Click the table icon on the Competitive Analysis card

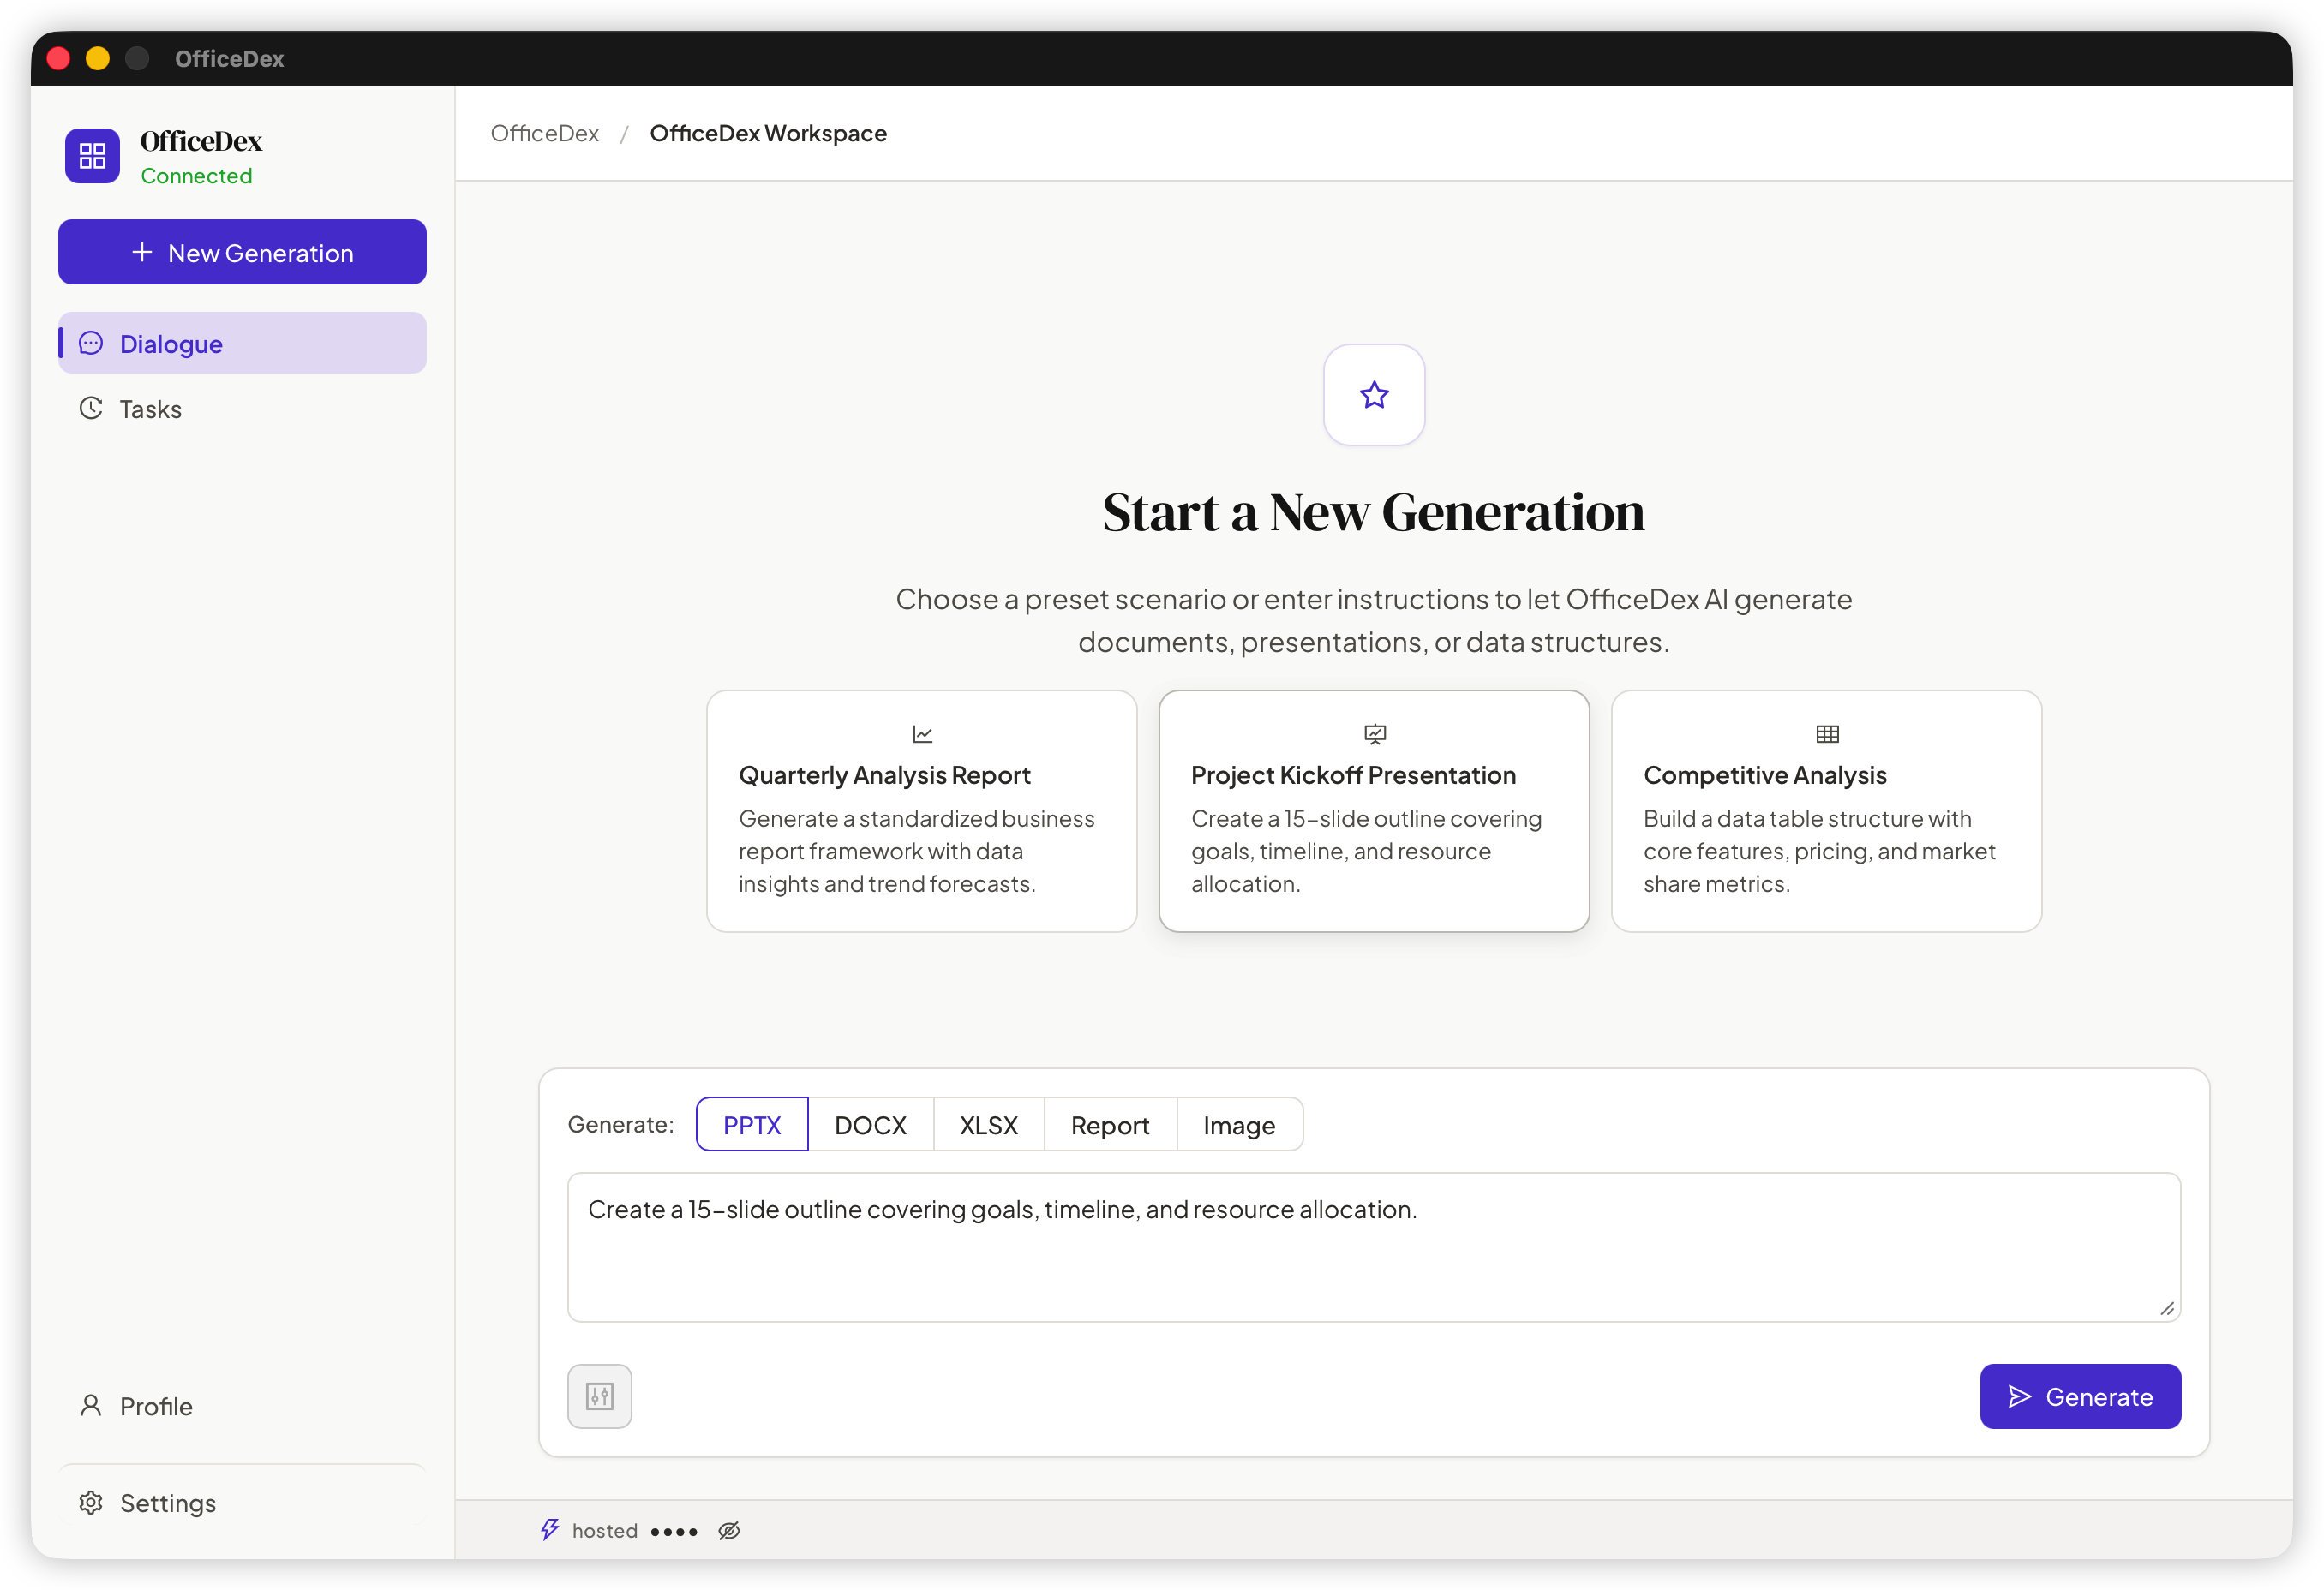pyautogui.click(x=1827, y=734)
